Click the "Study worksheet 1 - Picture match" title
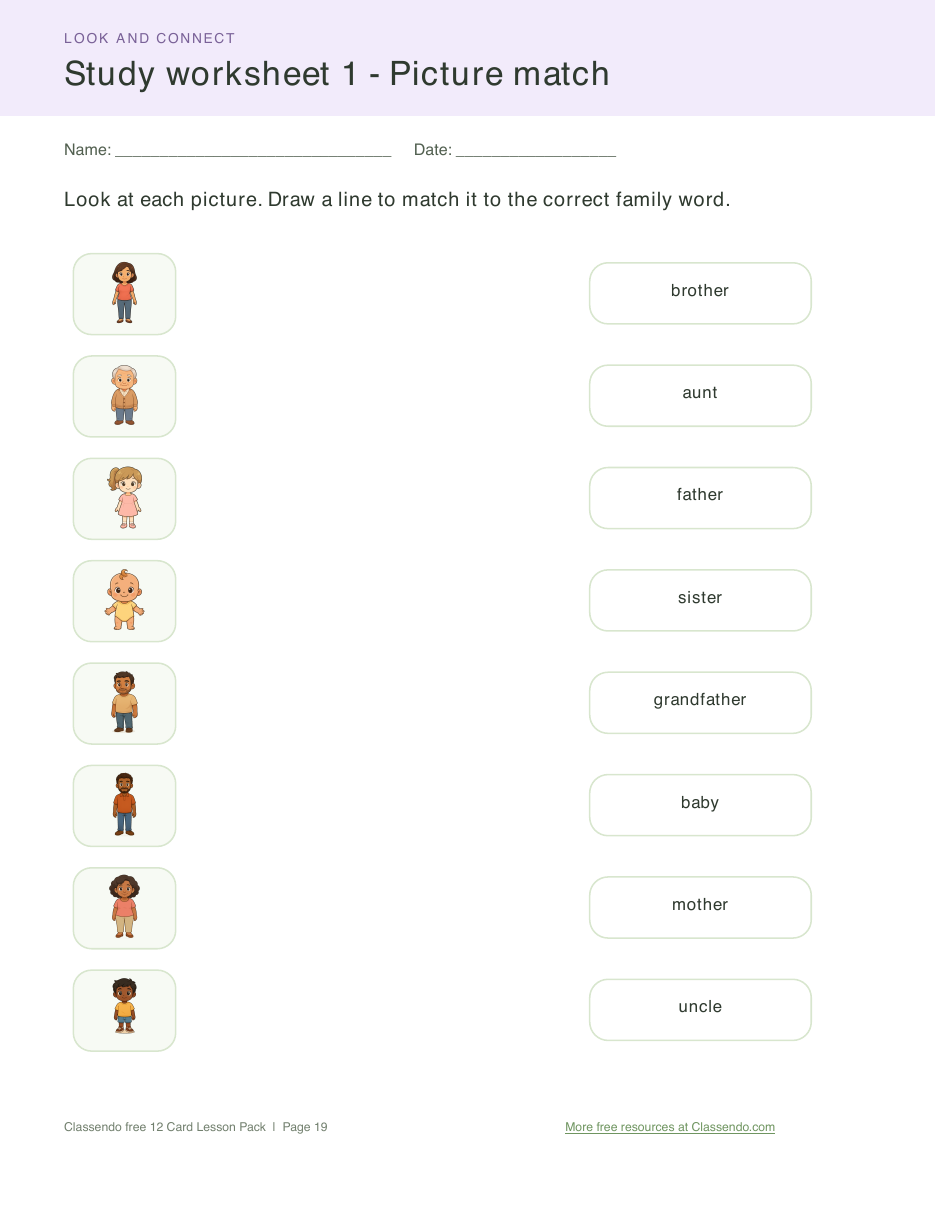The image size is (935, 1210). click(x=337, y=74)
